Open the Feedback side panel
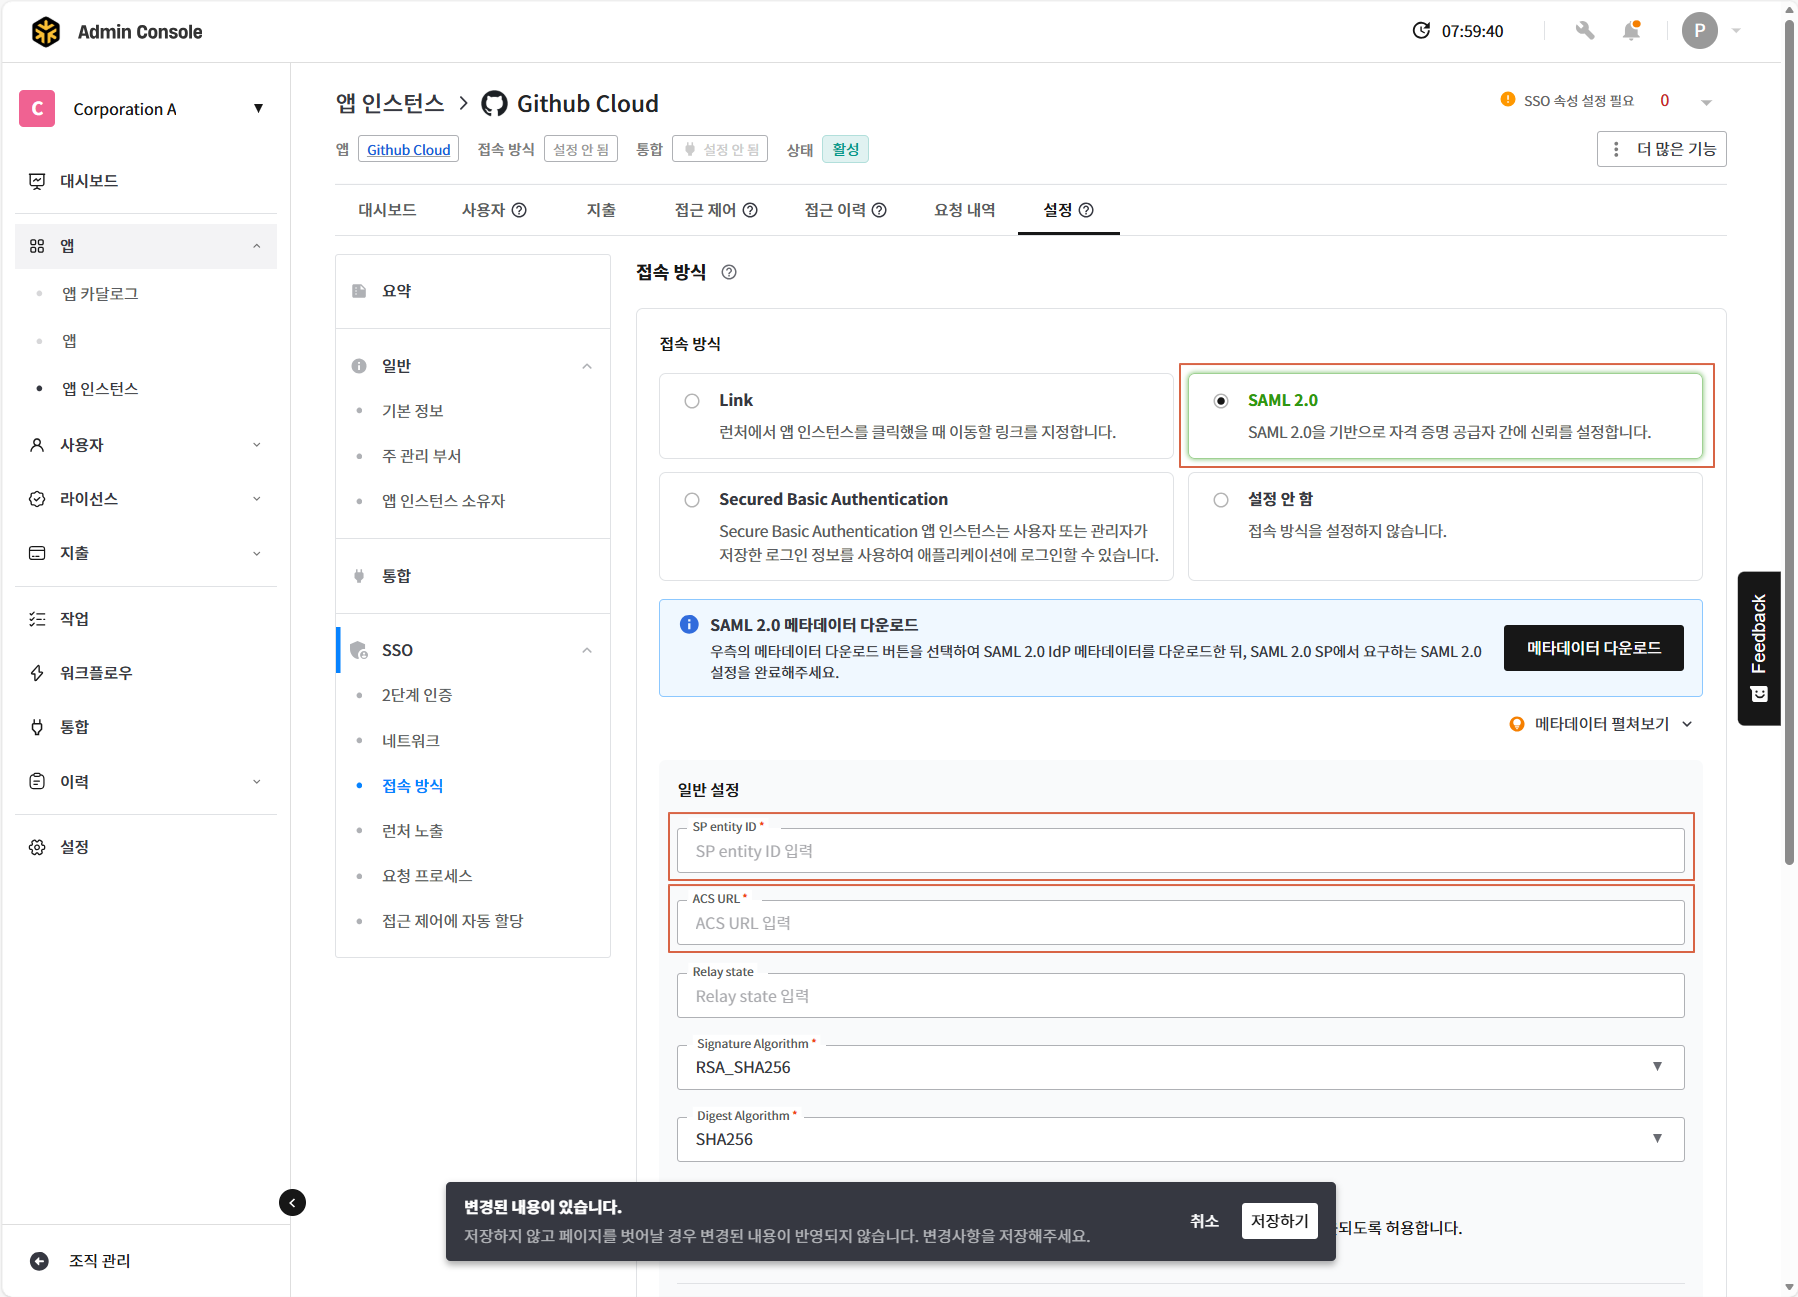Image resolution: width=1798 pixels, height=1297 pixels. pyautogui.click(x=1759, y=647)
